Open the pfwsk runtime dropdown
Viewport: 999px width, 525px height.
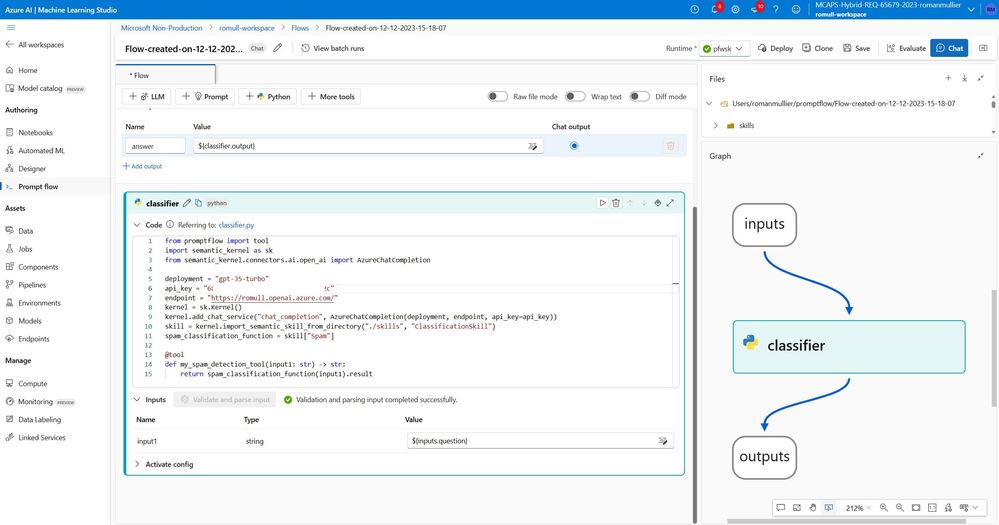[x=724, y=48]
